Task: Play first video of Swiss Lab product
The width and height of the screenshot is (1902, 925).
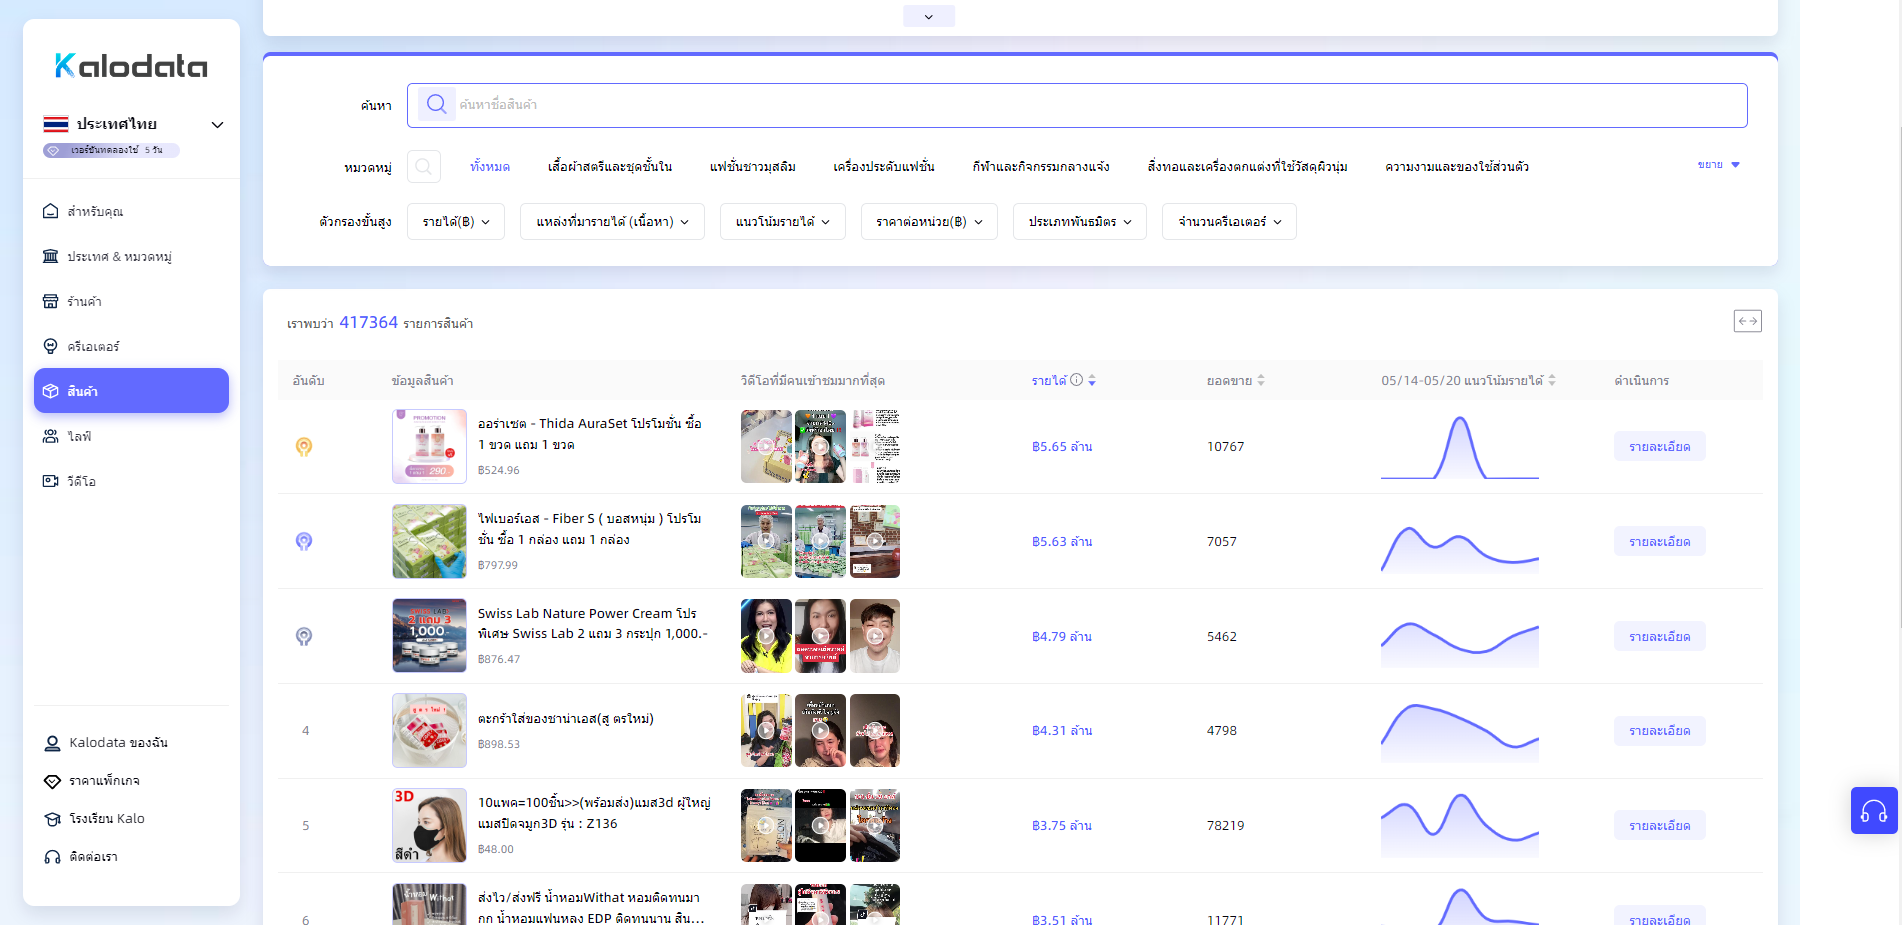Action: click(x=765, y=636)
